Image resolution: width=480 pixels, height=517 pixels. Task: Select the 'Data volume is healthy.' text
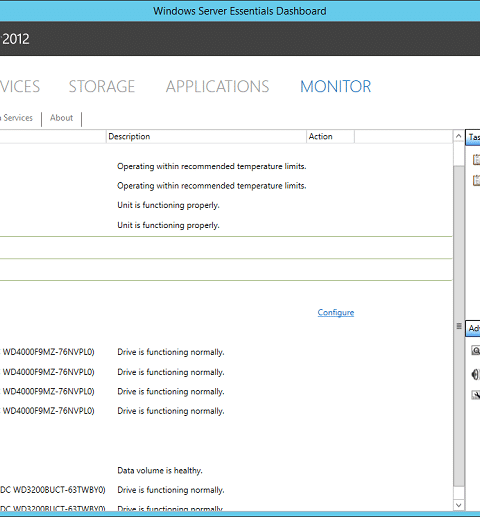[x=160, y=470]
